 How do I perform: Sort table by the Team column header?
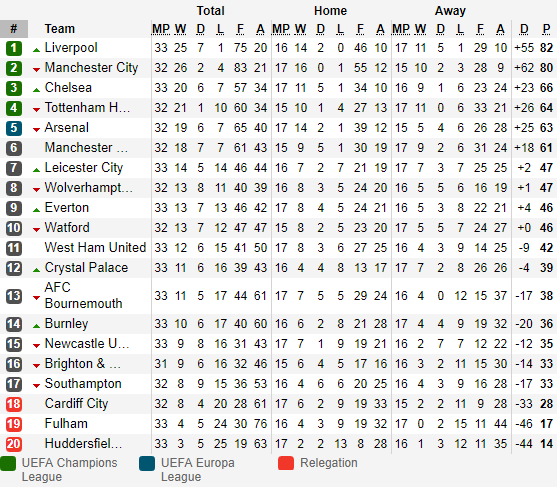coord(60,29)
